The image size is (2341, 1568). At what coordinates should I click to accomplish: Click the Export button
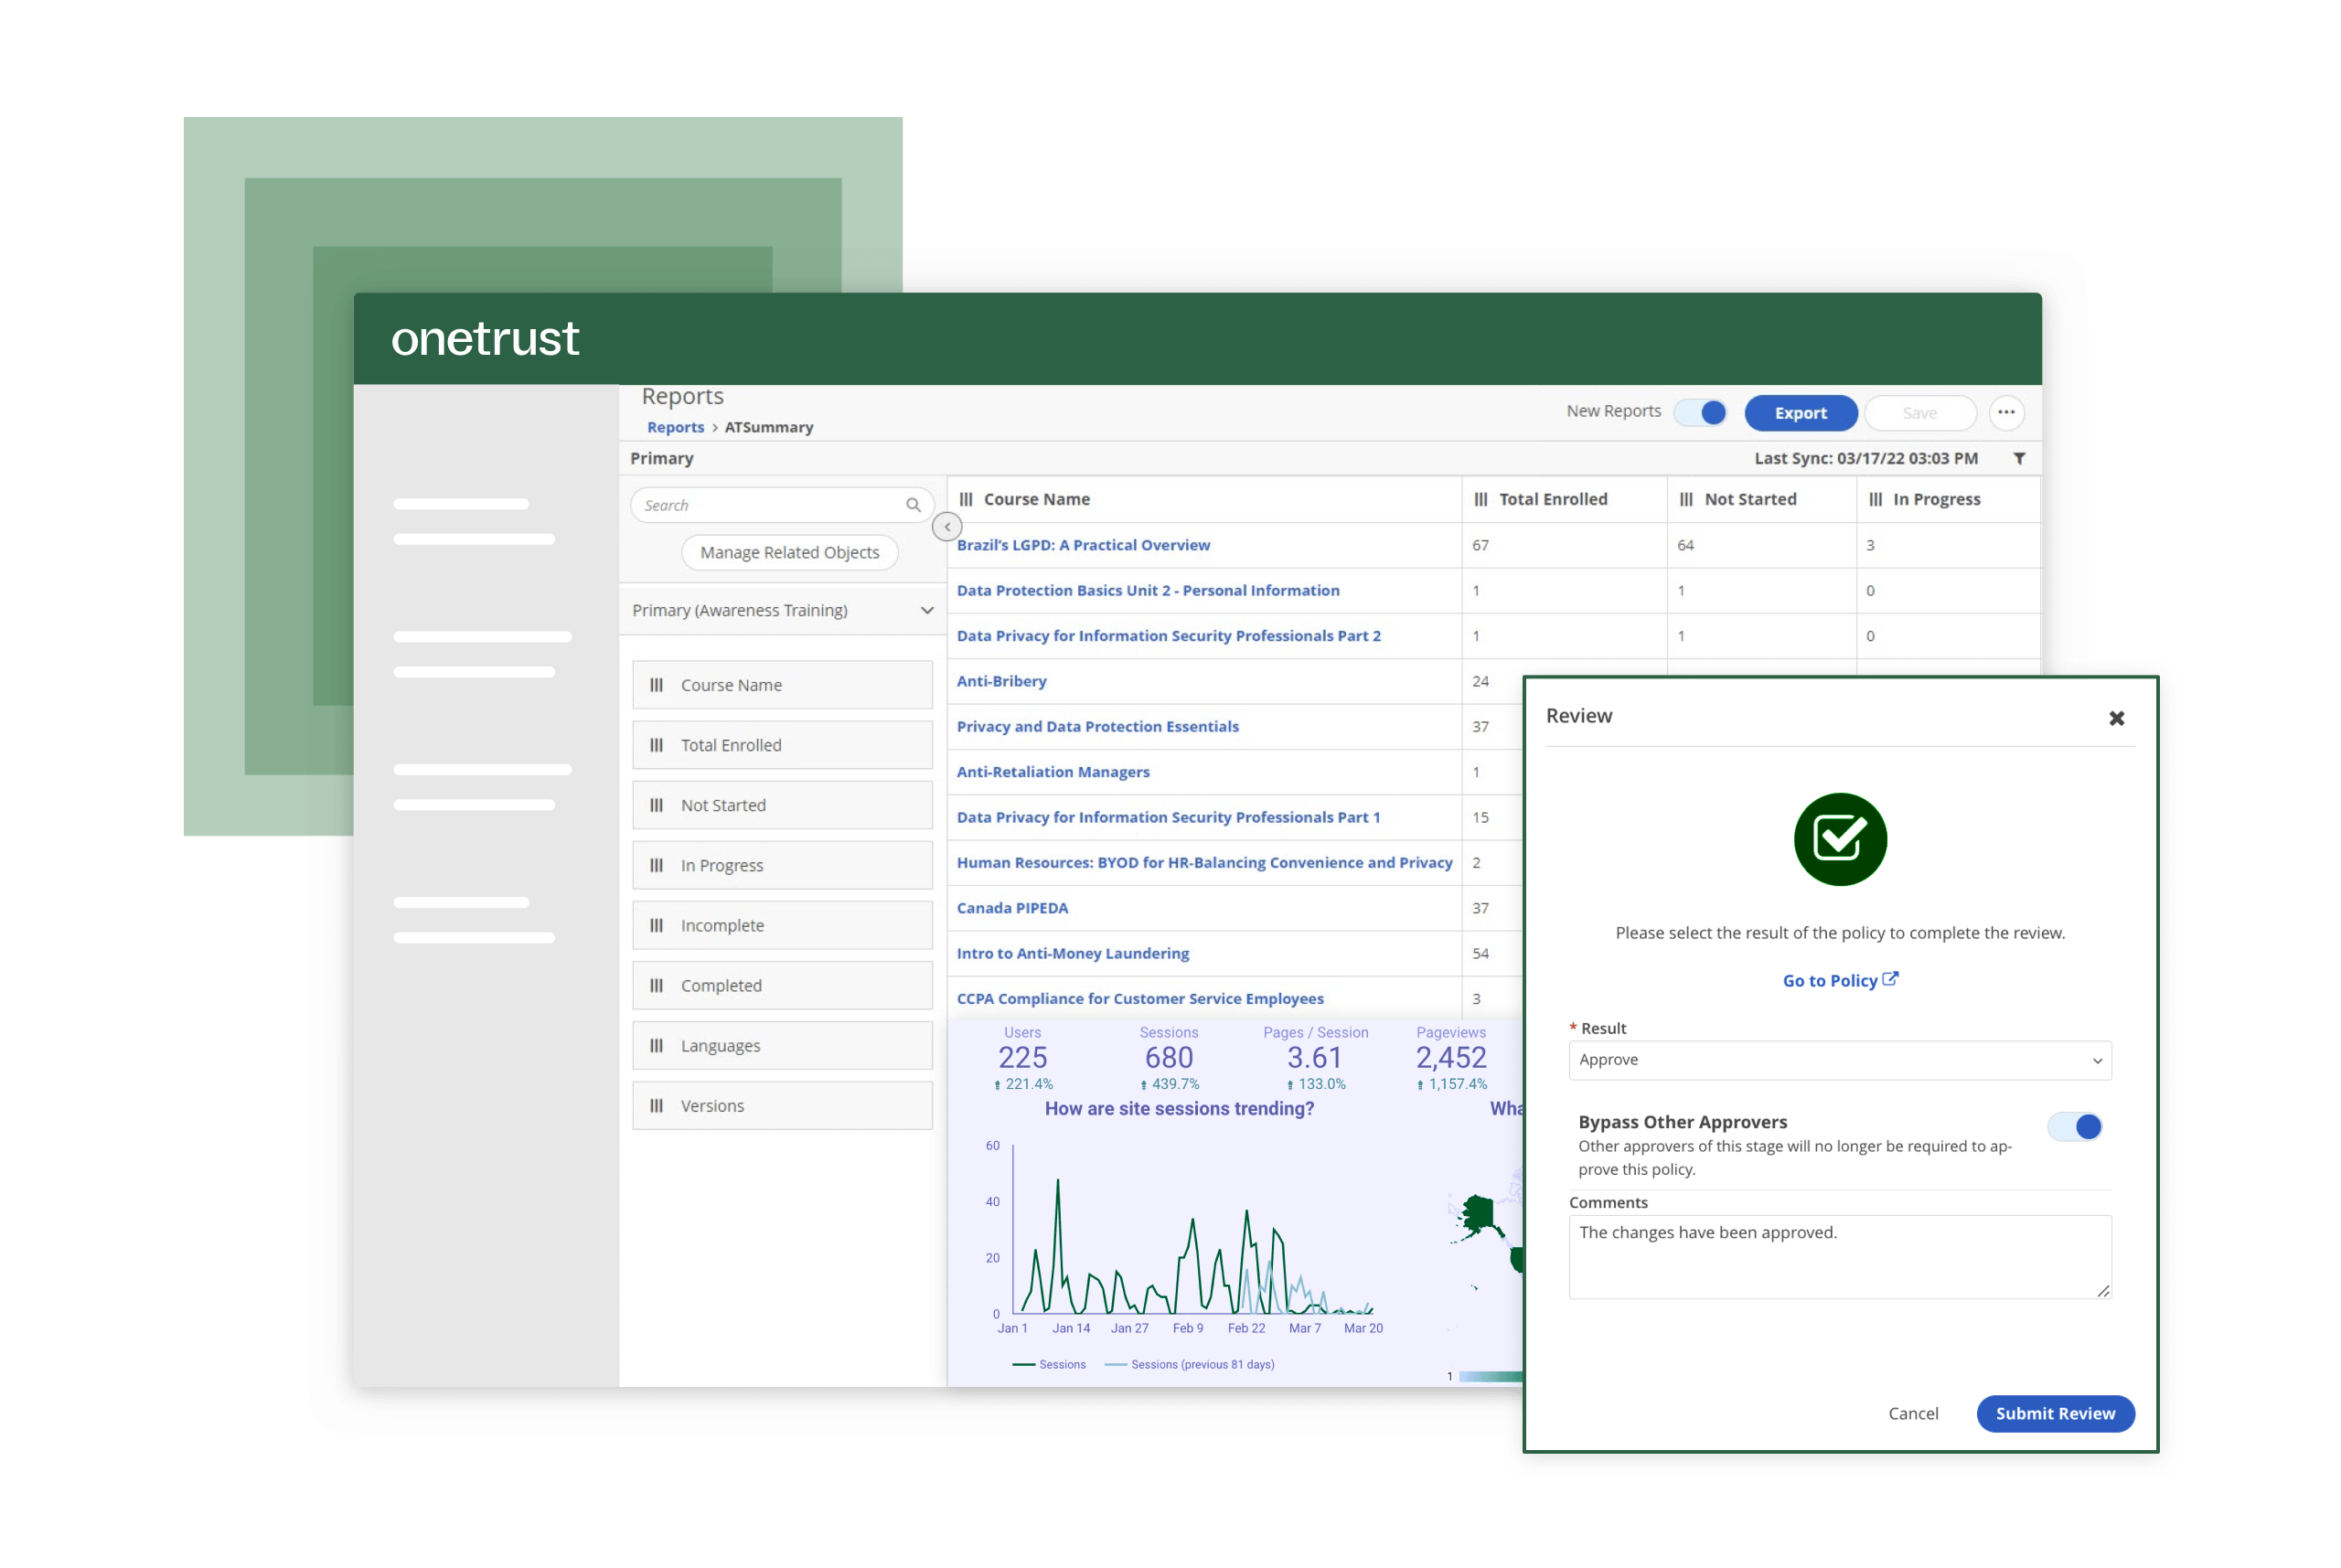(x=1800, y=413)
